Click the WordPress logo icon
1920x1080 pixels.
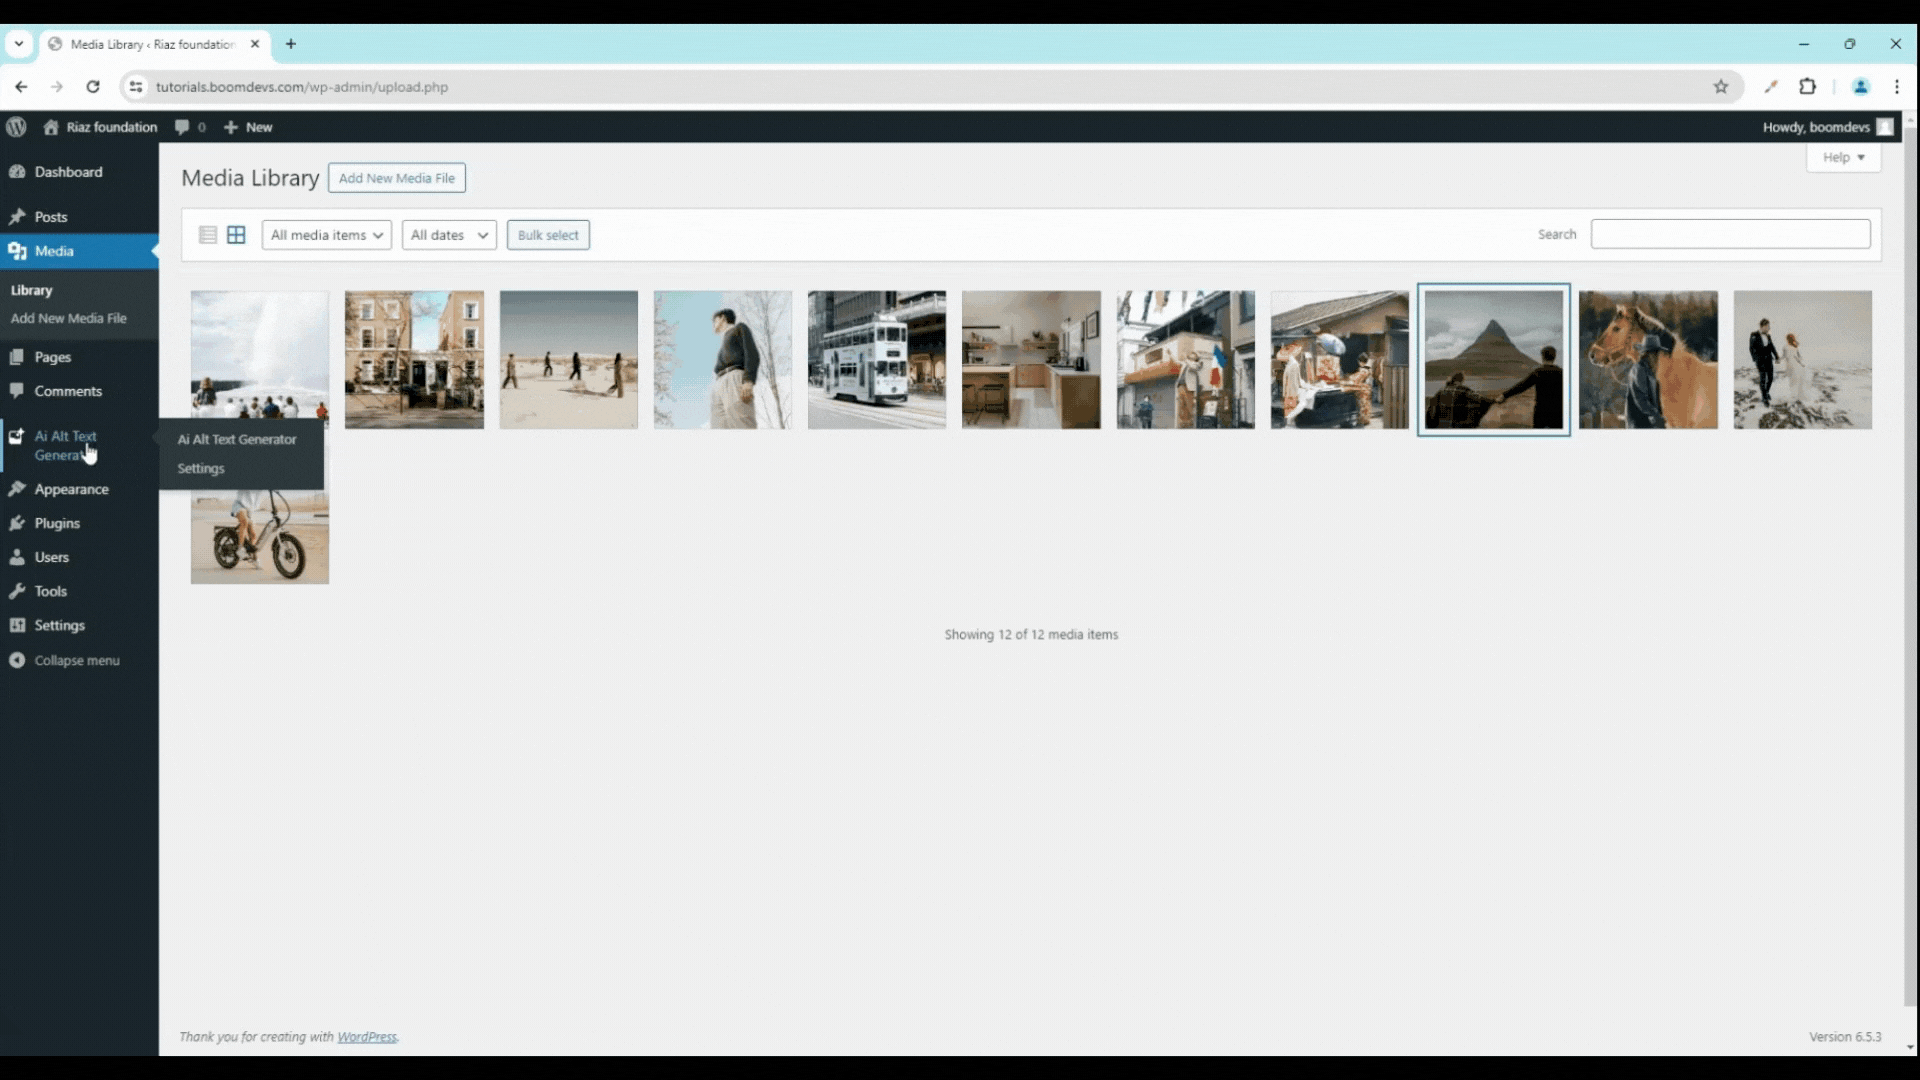point(16,127)
